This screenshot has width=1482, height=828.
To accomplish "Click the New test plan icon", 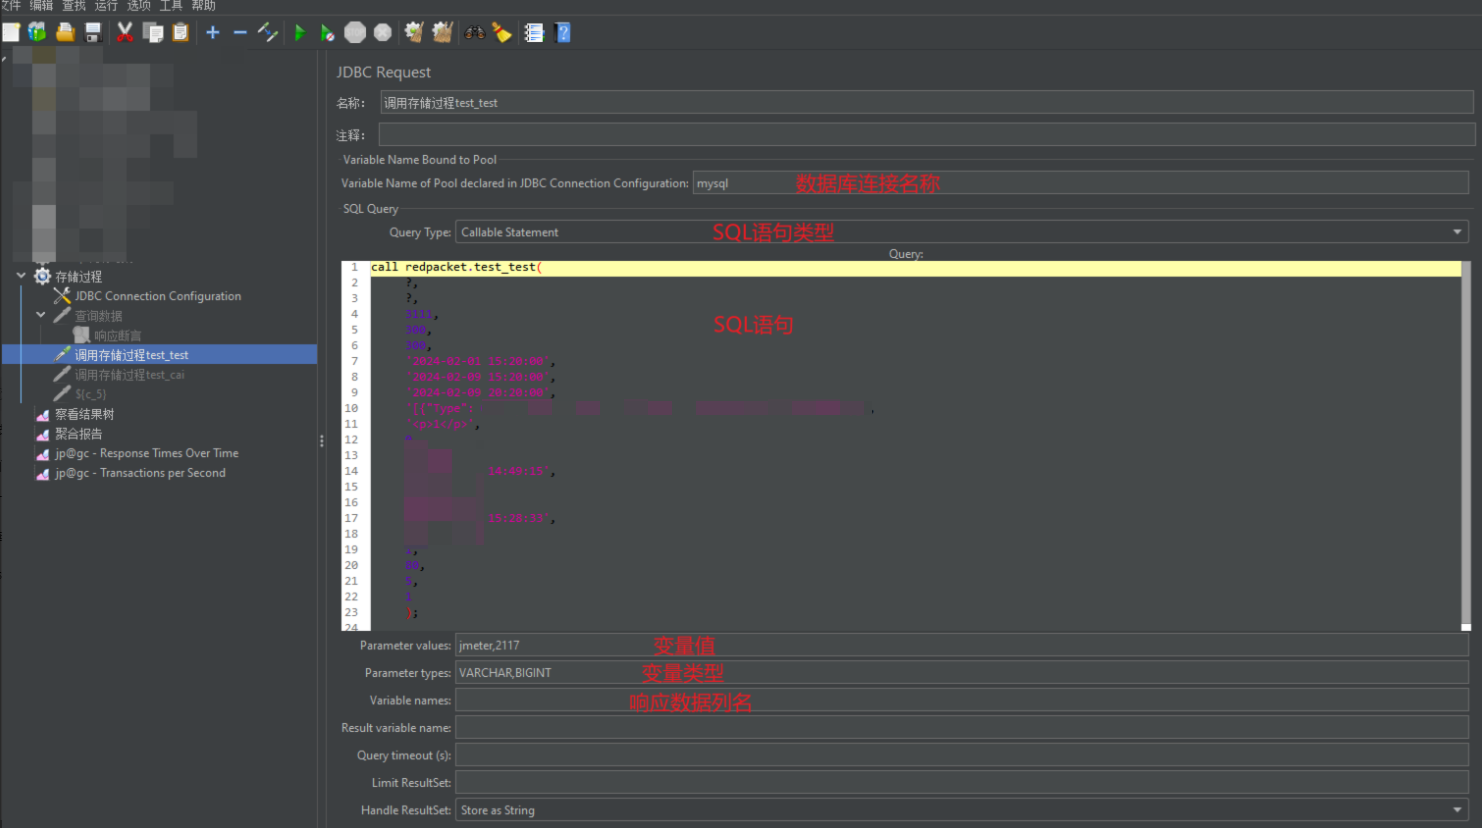I will tap(11, 33).
